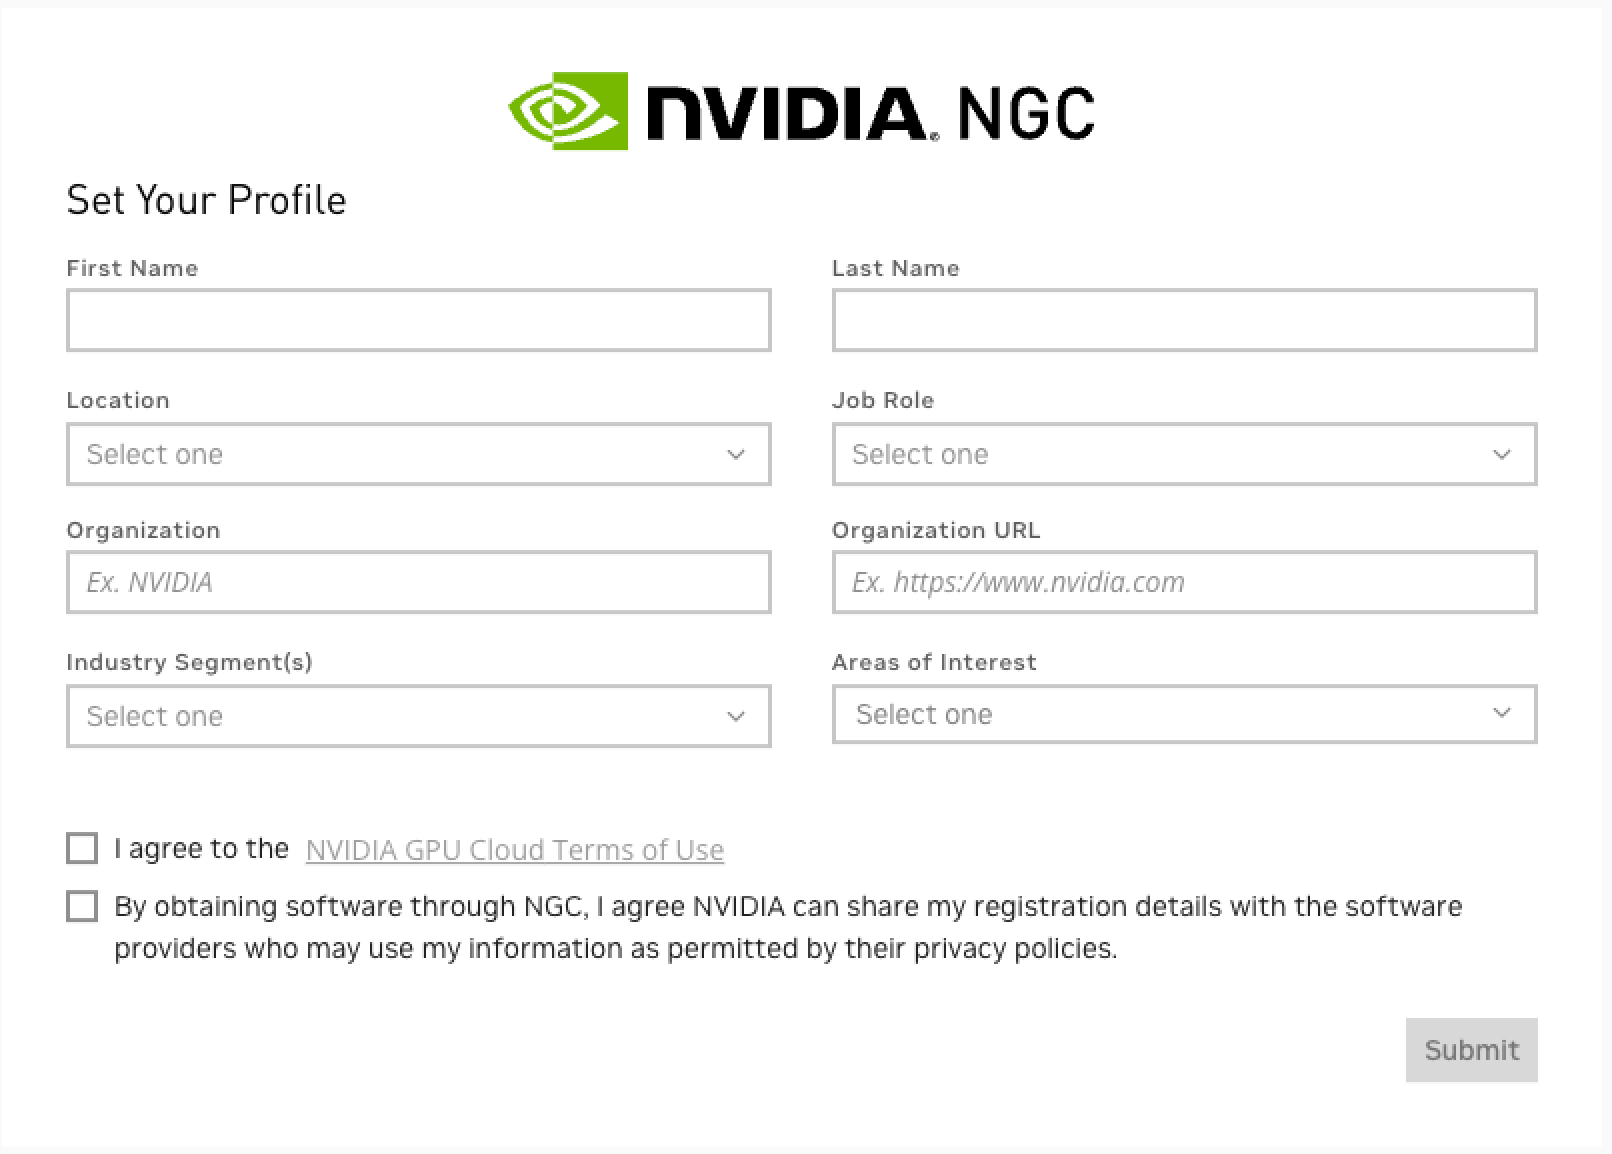Open the Location selector
Screen dimensions: 1612x1154
pos(418,454)
